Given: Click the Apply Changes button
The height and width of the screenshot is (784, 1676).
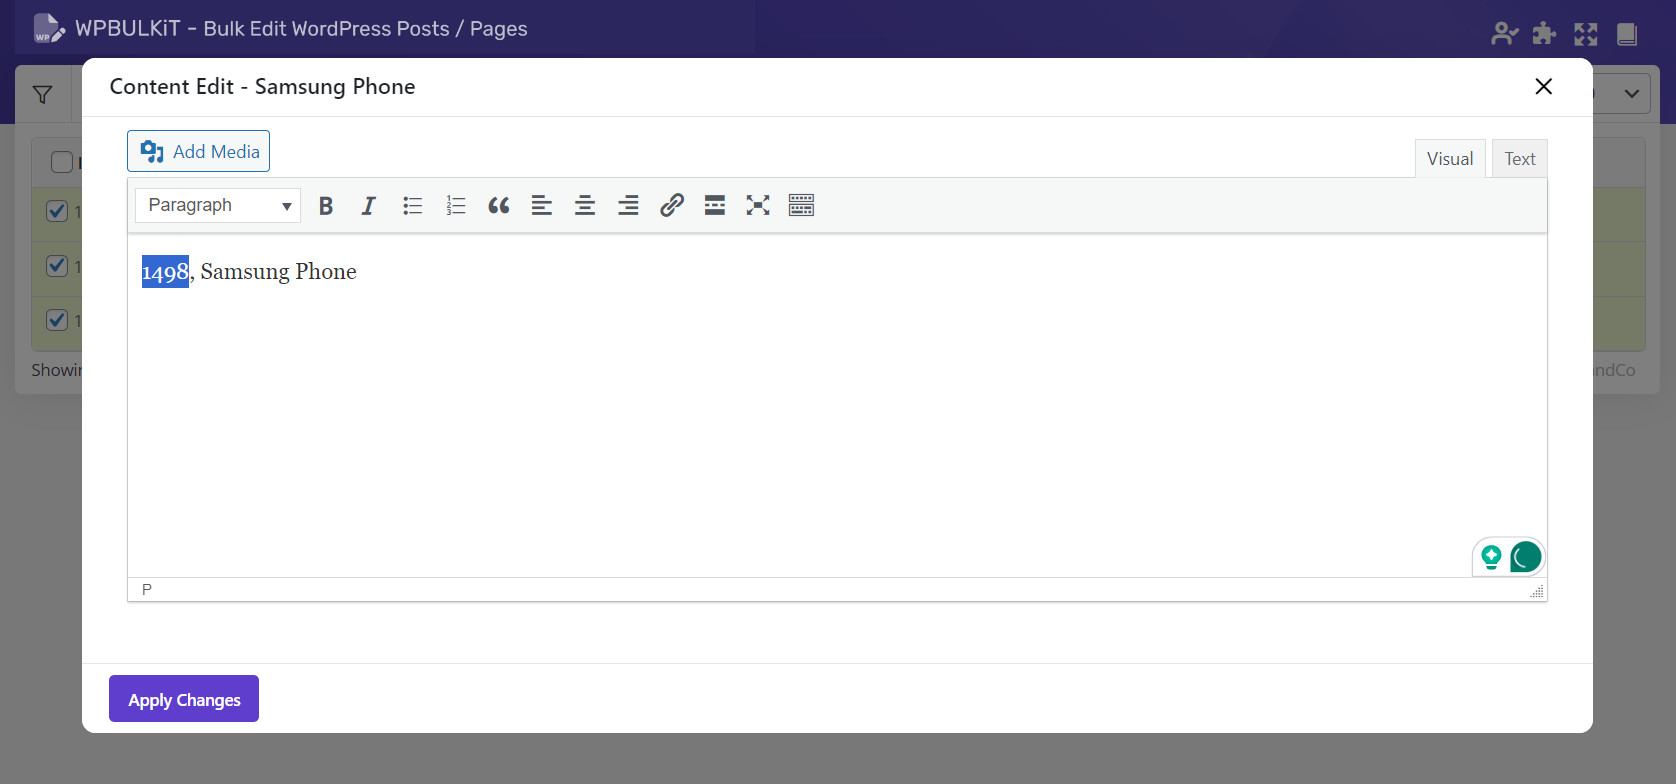Looking at the screenshot, I should pyautogui.click(x=184, y=699).
